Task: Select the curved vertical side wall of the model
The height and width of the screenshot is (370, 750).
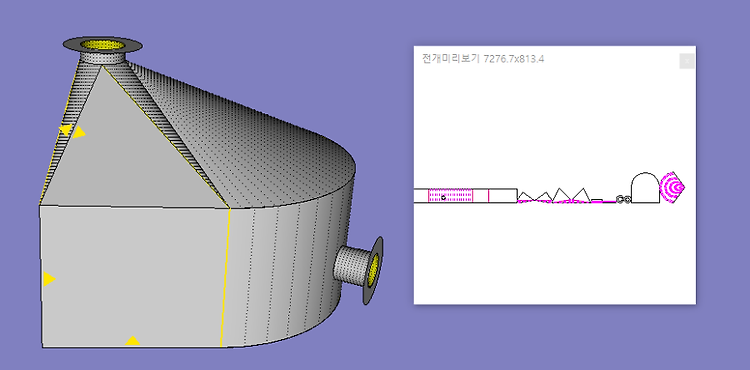Action: 287,268
